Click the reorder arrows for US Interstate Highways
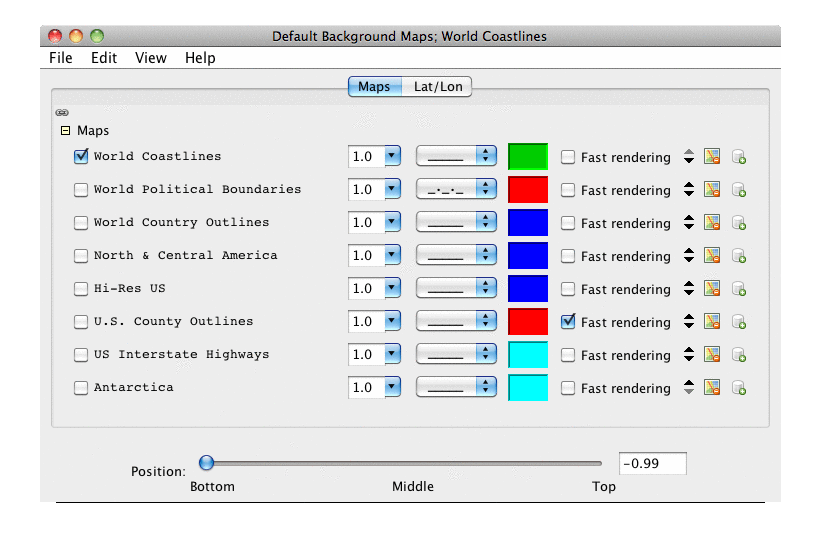 point(689,355)
